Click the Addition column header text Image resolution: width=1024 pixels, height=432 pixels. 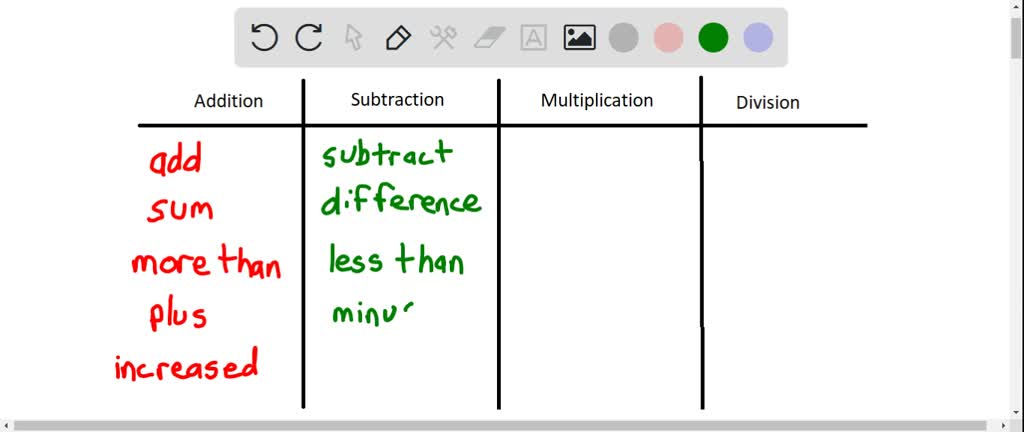pyautogui.click(x=229, y=101)
